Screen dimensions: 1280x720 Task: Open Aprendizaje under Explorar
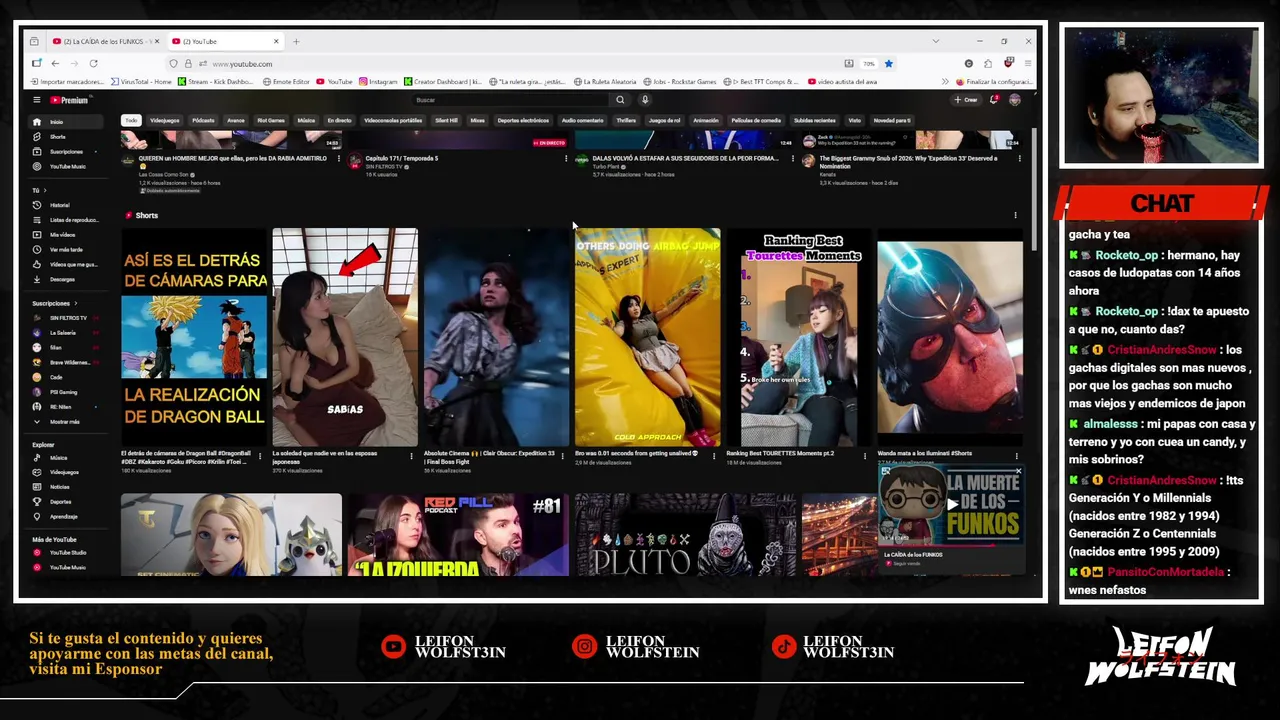[x=67, y=517]
